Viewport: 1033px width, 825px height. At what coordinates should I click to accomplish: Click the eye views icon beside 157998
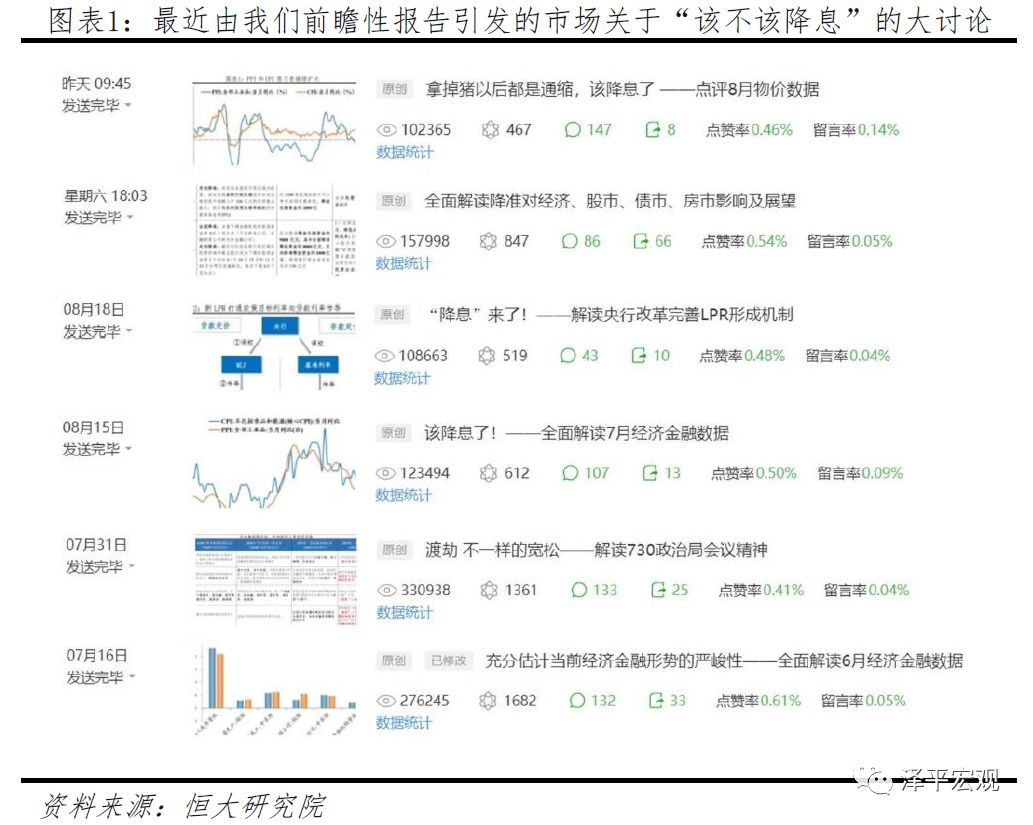(x=385, y=241)
